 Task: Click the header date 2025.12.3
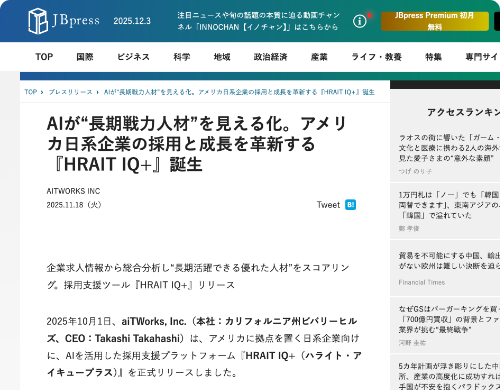pyautogui.click(x=132, y=21)
